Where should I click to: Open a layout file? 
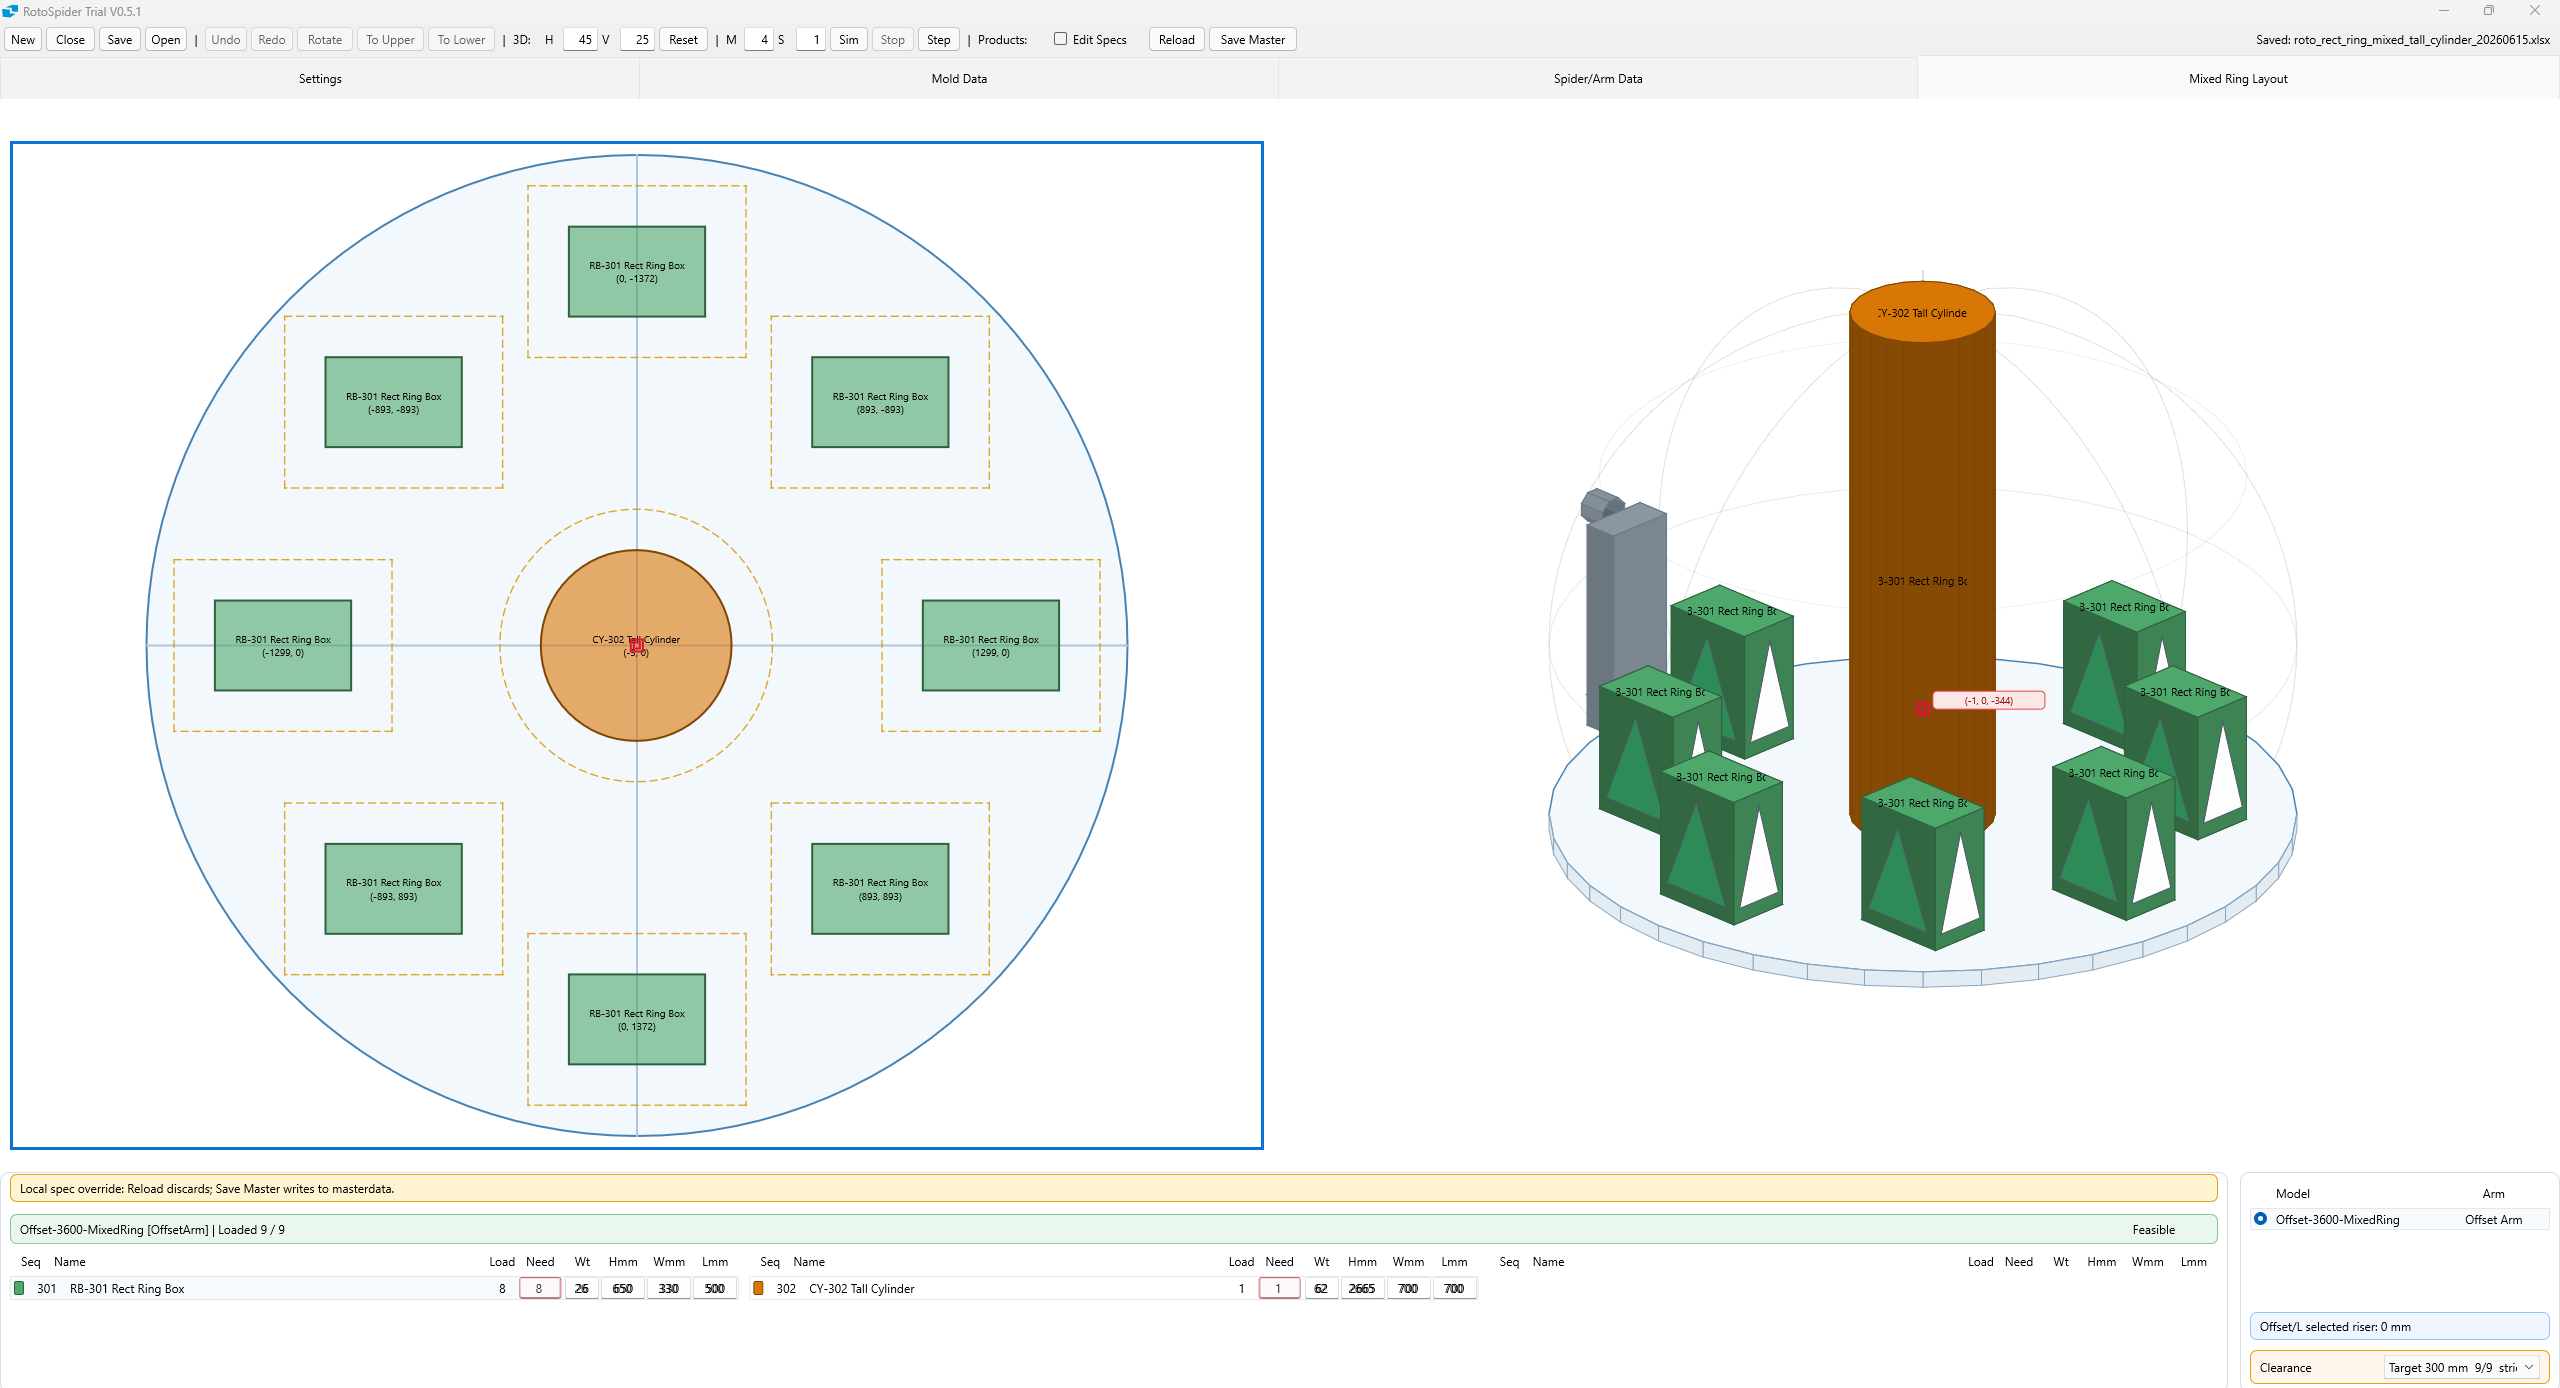tap(166, 40)
